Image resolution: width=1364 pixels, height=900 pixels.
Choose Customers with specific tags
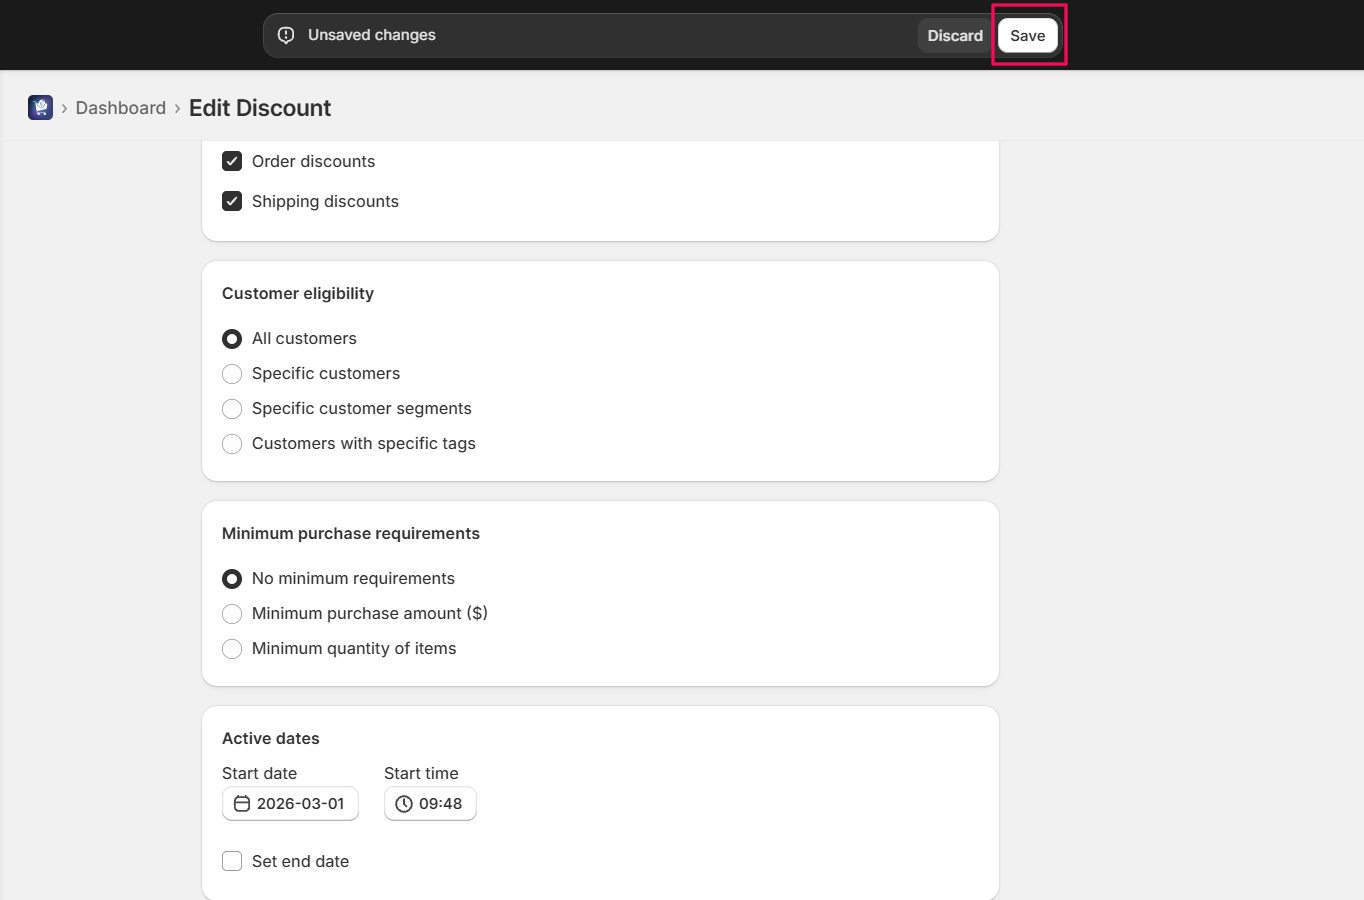pos(232,444)
